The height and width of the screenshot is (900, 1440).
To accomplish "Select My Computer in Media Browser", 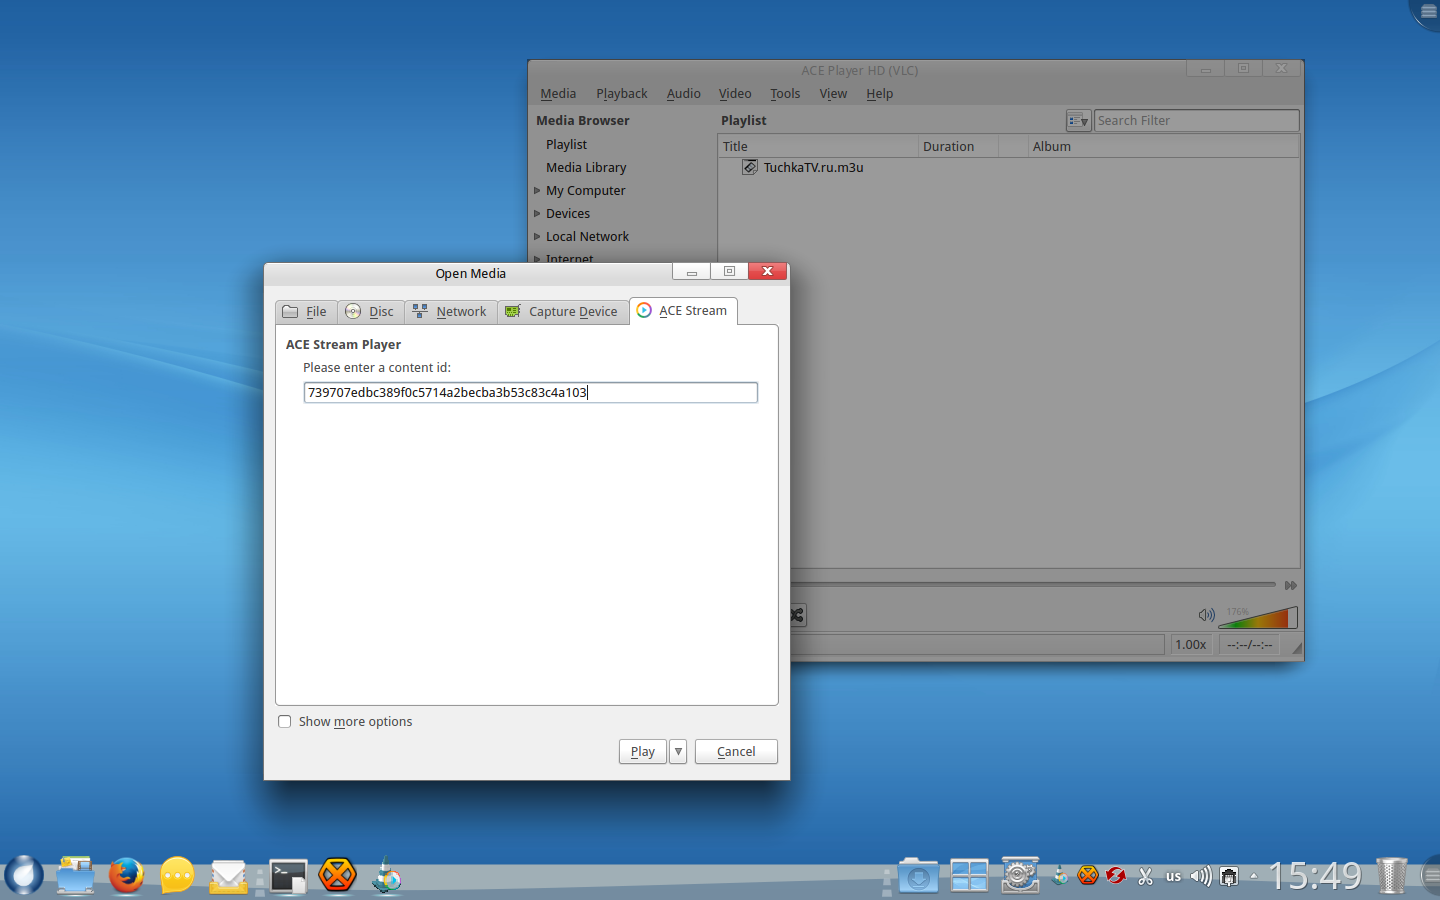I will click(x=586, y=191).
